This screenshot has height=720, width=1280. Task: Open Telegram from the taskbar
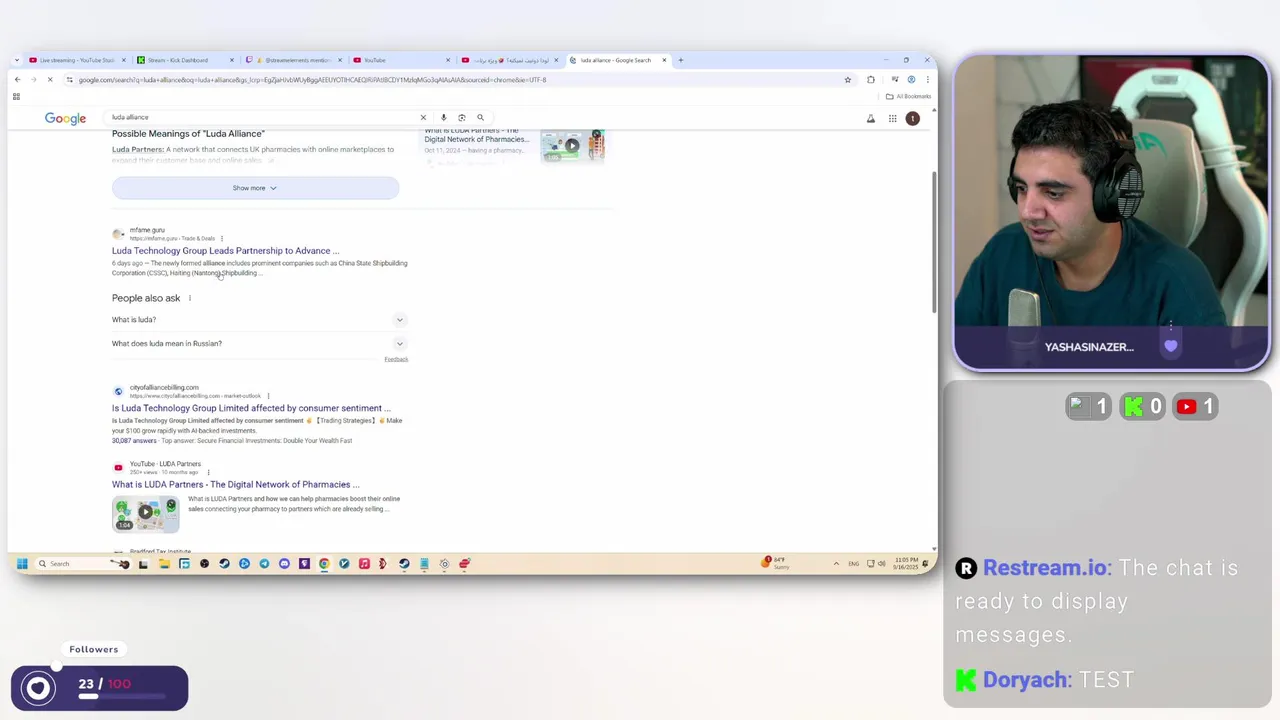[264, 564]
